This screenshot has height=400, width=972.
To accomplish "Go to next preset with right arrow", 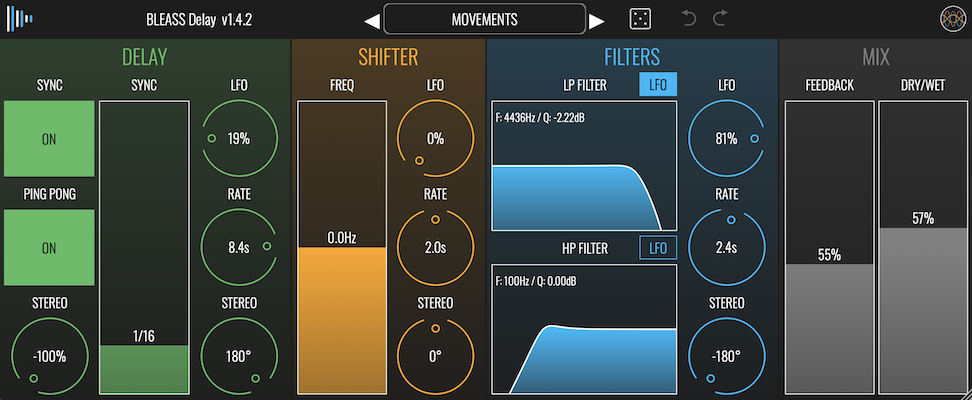I will coord(597,20).
